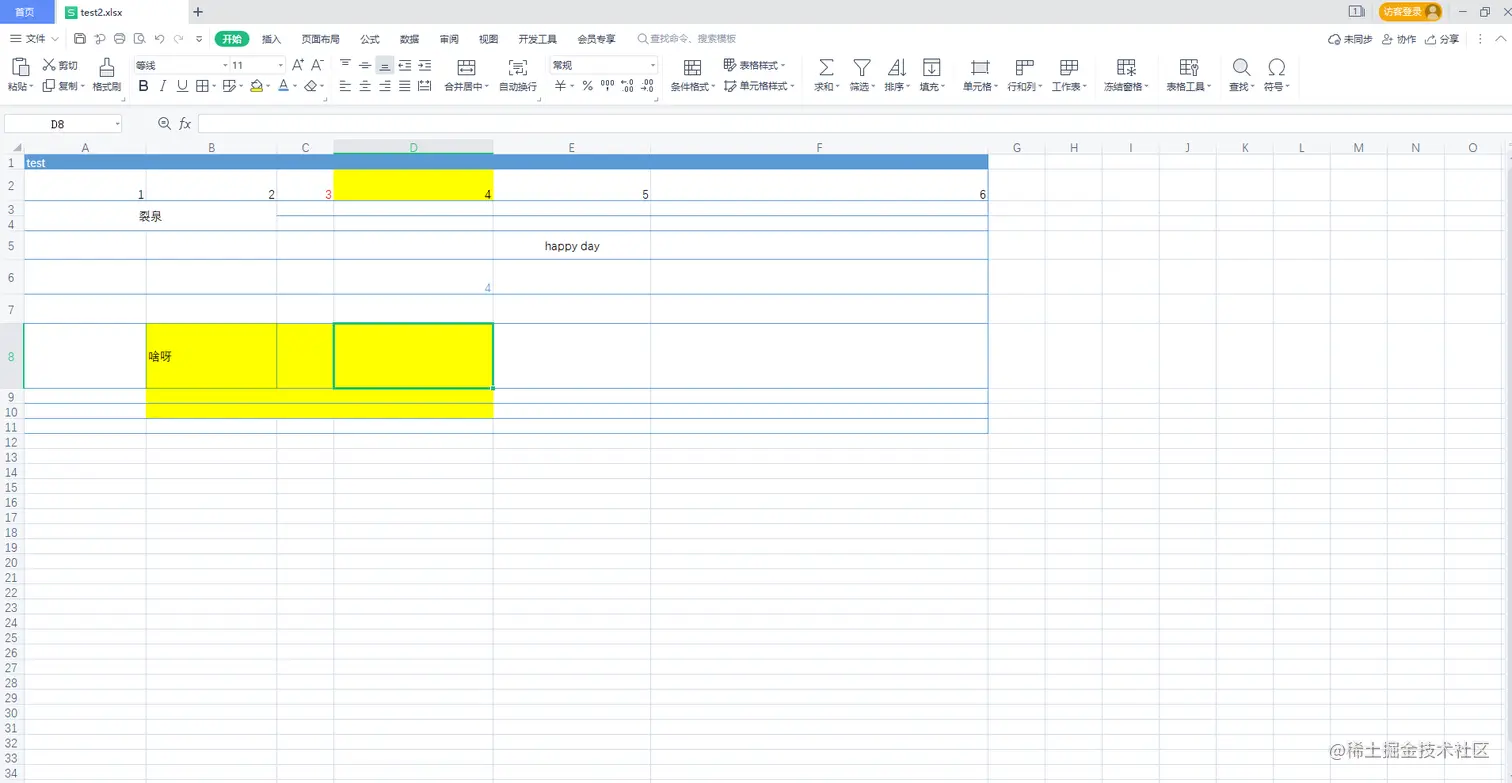
Task: Decrease indent of cell contents
Action: tap(405, 65)
